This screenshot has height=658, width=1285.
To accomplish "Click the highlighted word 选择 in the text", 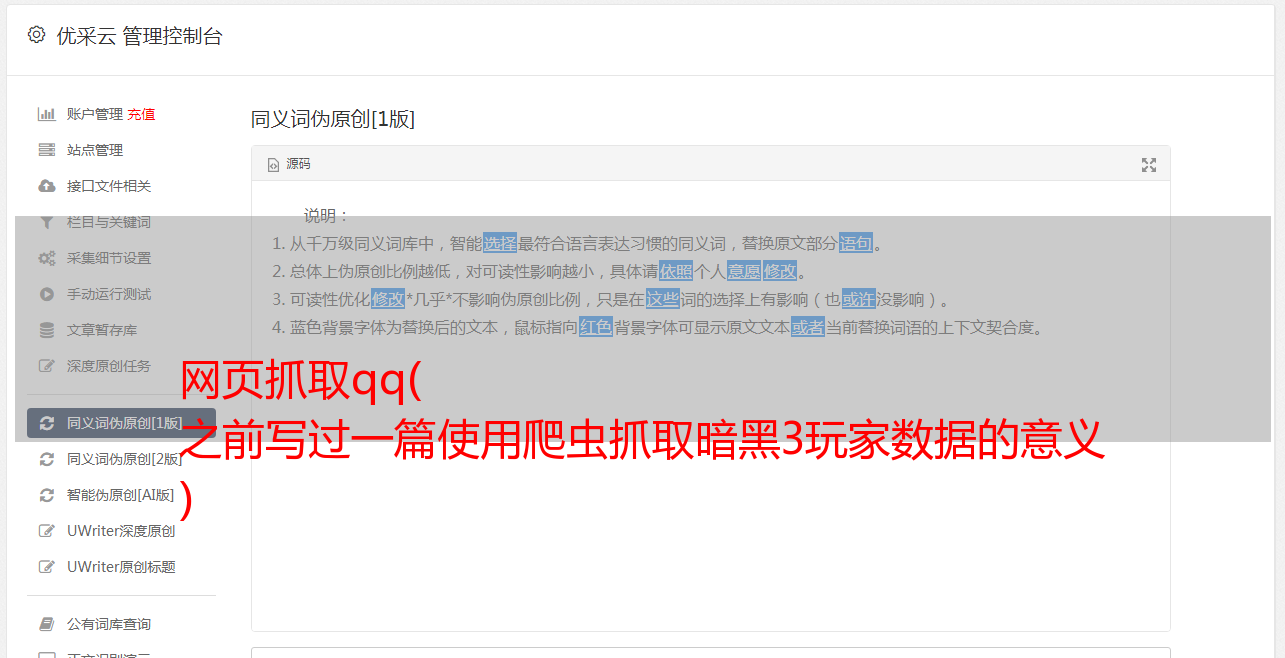I will coord(500,243).
